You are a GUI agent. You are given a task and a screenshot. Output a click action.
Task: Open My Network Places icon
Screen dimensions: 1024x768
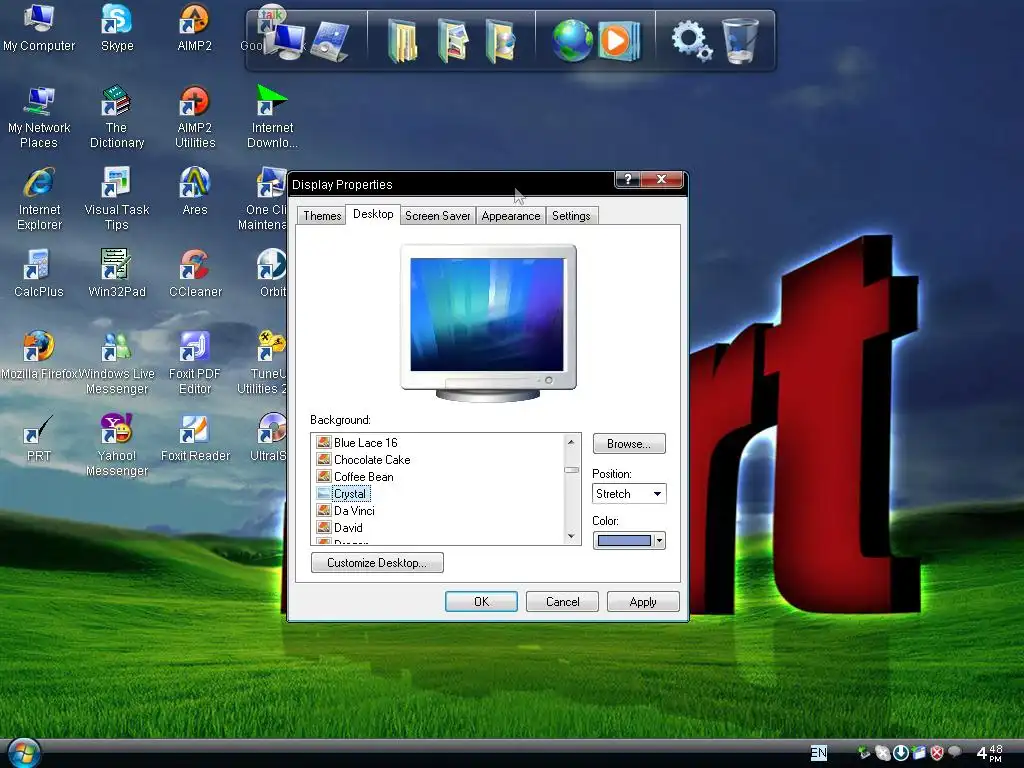pyautogui.click(x=39, y=118)
